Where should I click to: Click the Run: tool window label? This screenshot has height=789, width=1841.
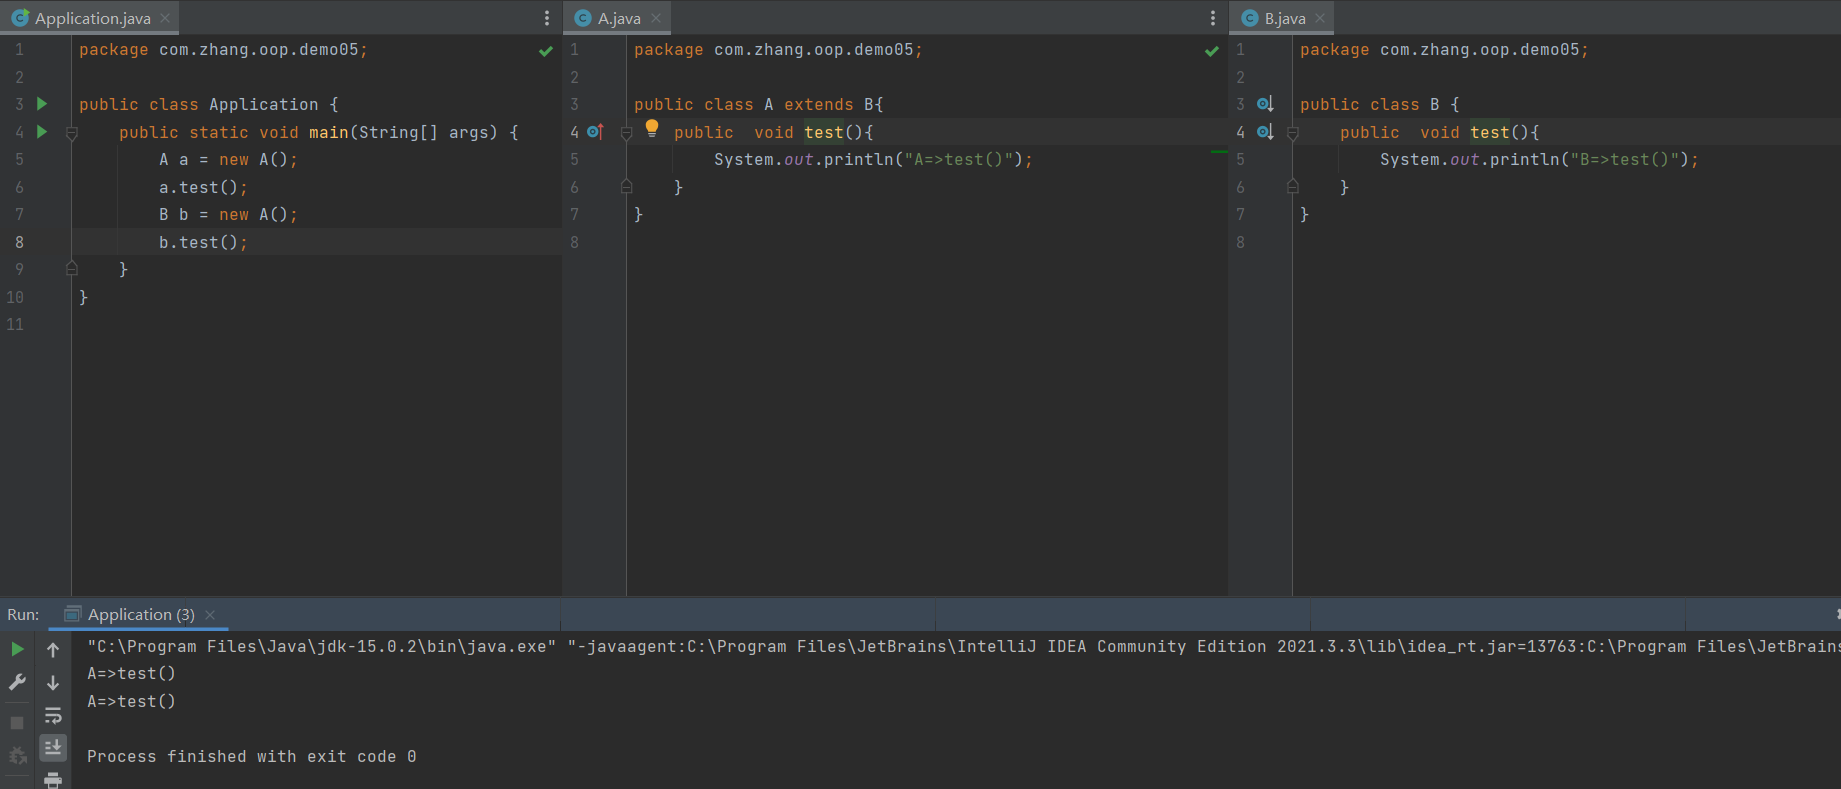coord(23,615)
